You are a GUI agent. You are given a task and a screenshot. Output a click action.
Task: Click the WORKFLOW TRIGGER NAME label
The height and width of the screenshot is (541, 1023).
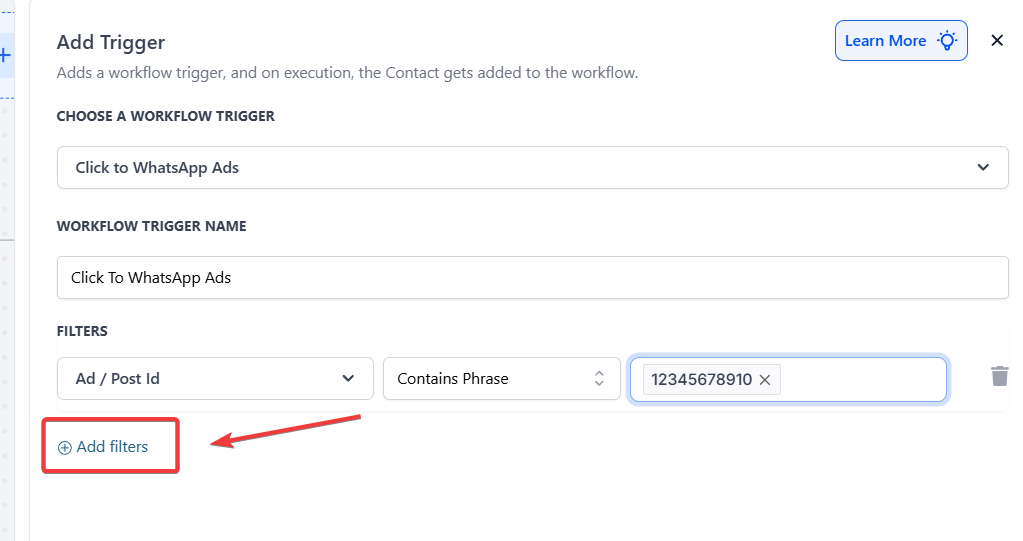(151, 226)
